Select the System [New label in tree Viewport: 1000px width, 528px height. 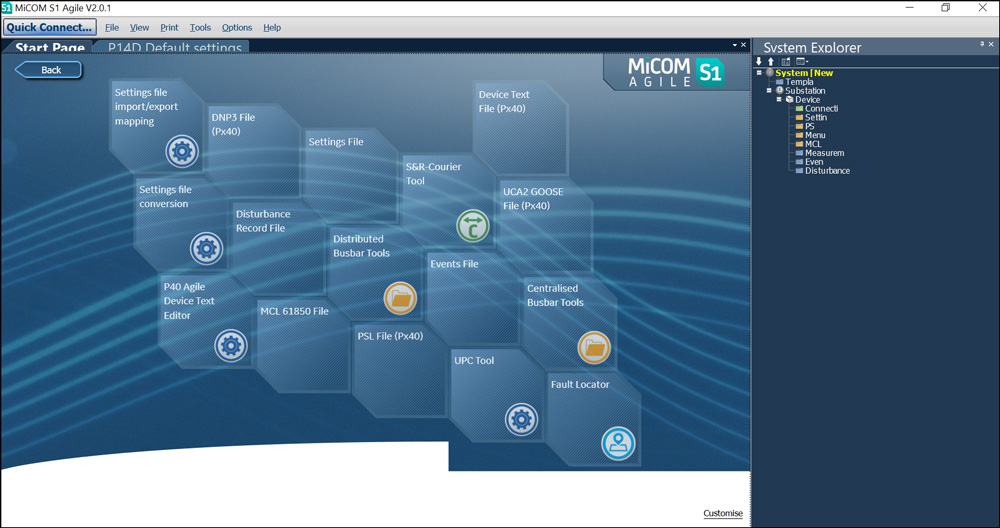tap(804, 73)
